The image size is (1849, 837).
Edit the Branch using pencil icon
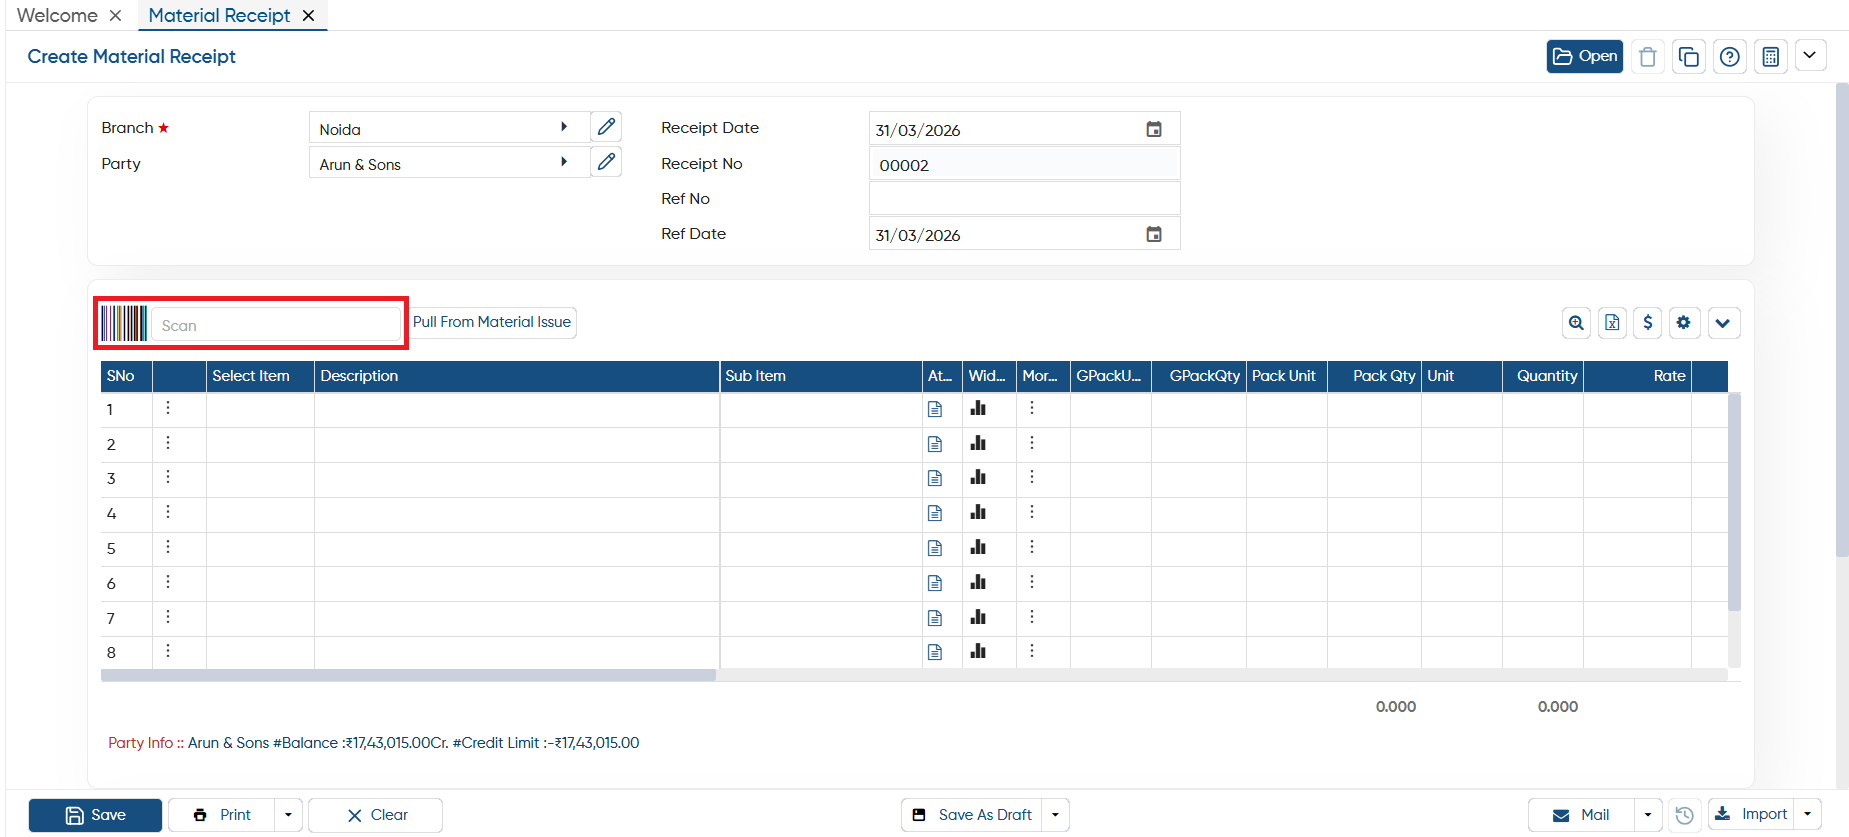coord(606,127)
